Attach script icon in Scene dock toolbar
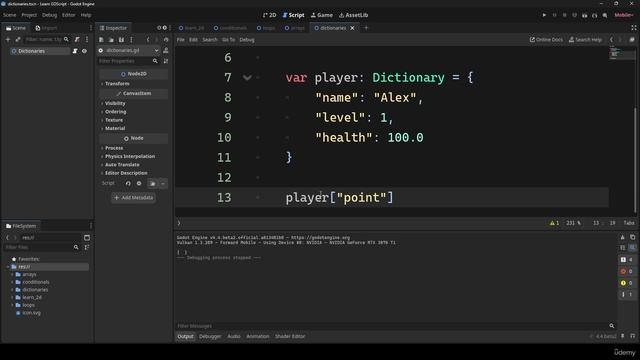 pos(77,40)
